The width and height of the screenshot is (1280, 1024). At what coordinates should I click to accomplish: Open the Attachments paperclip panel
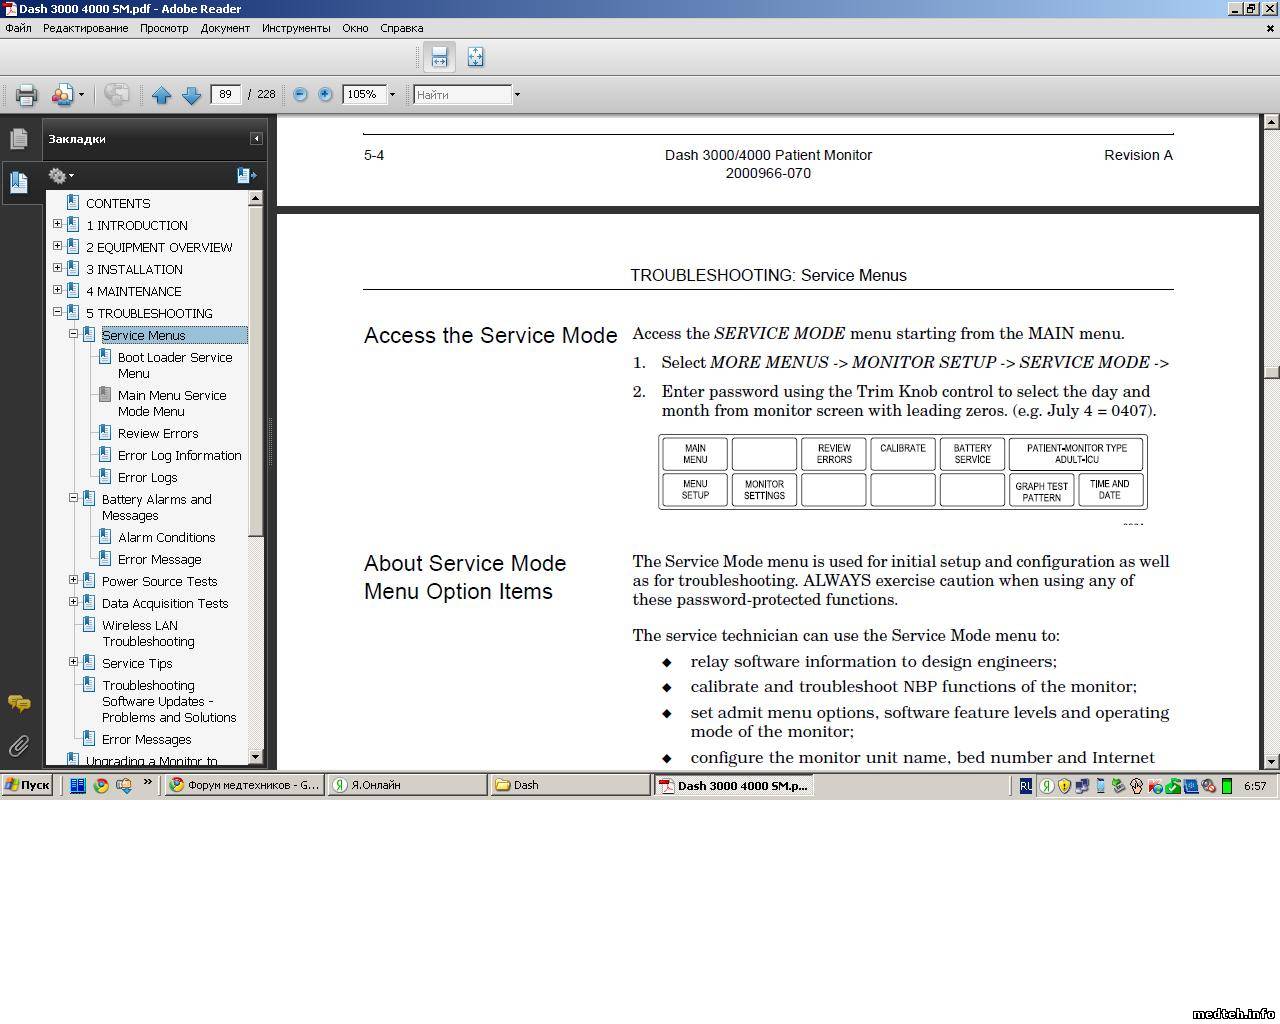18,746
